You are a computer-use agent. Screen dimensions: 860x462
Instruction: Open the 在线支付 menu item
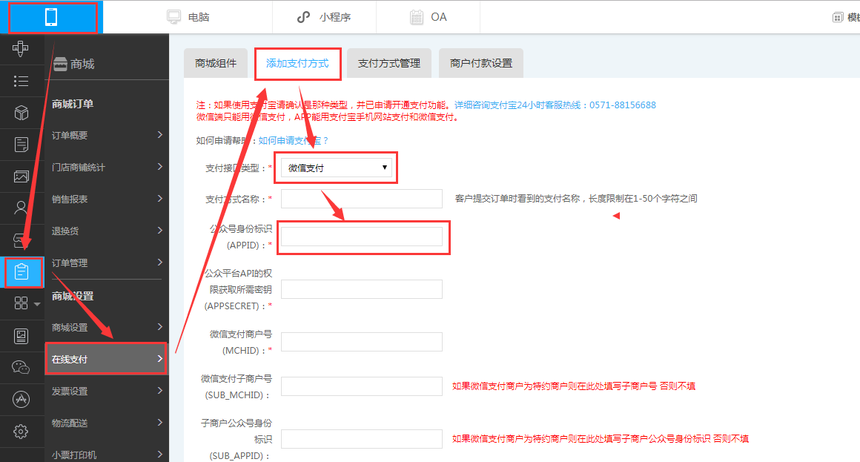(x=106, y=359)
